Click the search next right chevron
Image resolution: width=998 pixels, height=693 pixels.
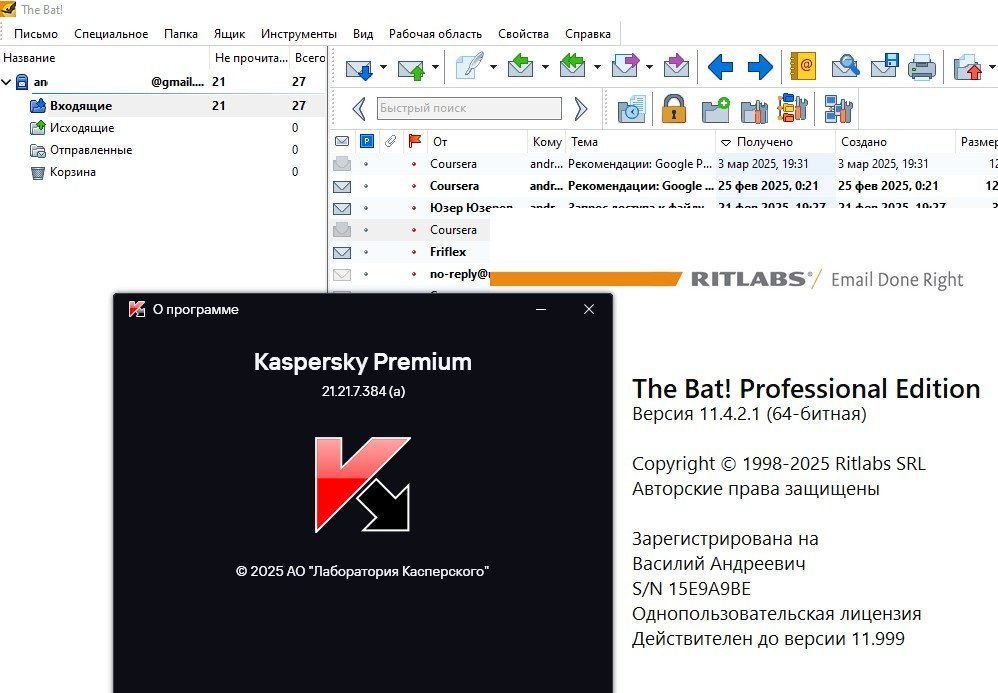tap(580, 109)
